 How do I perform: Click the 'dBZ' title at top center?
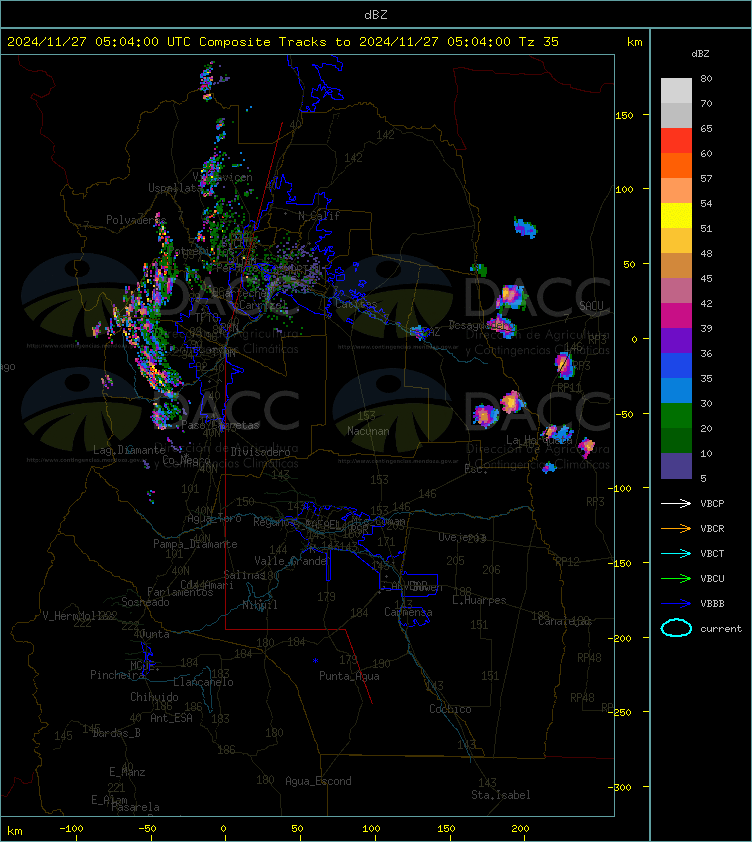pos(375,15)
